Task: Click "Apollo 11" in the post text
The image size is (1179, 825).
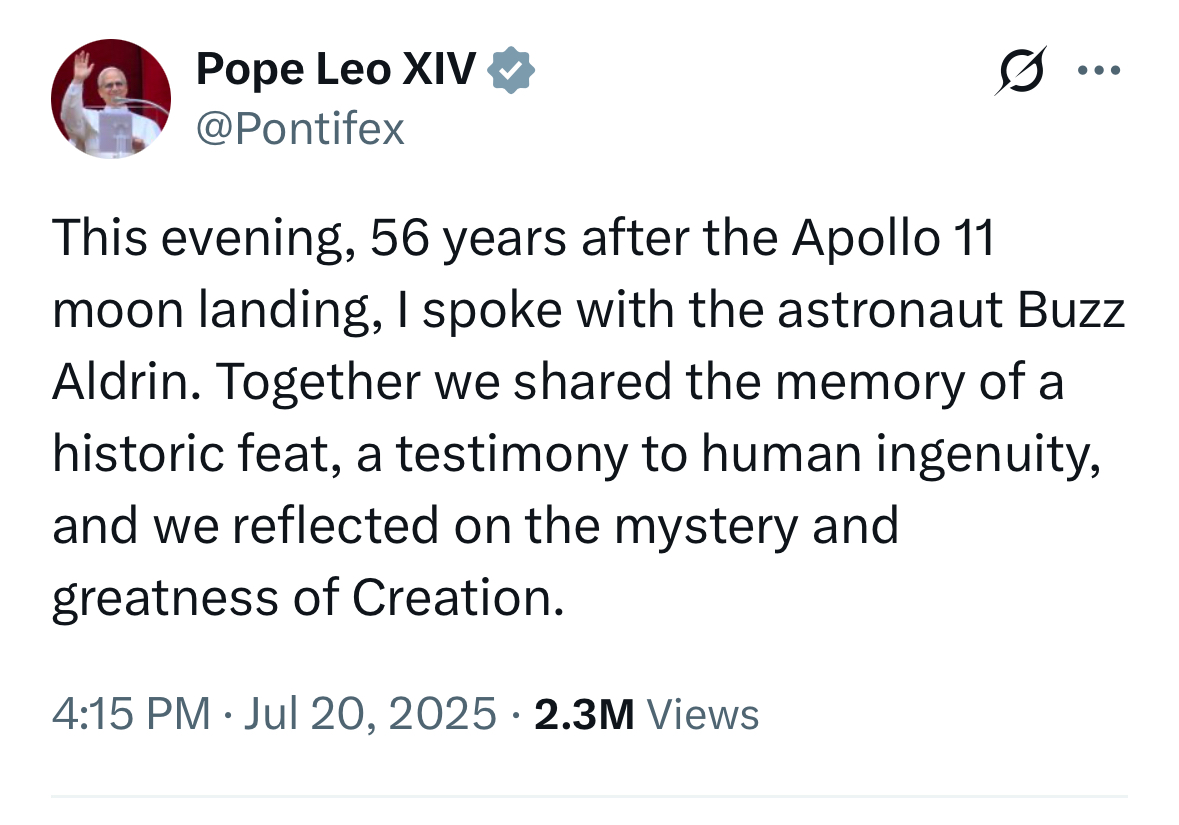Action: tap(893, 238)
